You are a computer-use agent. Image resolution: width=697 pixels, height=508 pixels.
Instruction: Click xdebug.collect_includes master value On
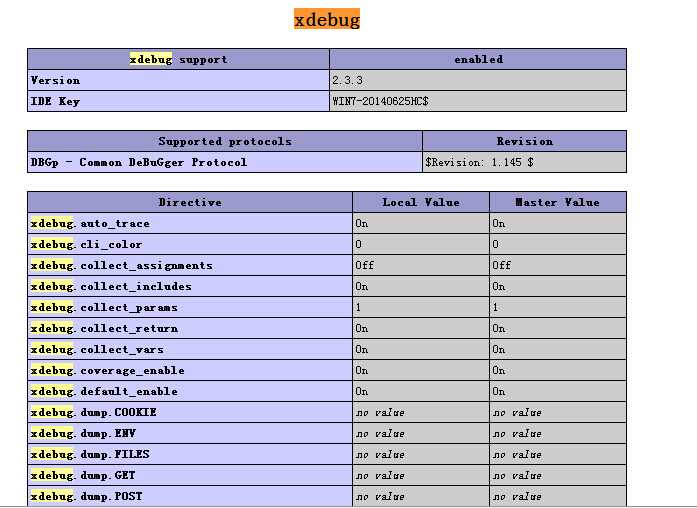[x=558, y=287]
